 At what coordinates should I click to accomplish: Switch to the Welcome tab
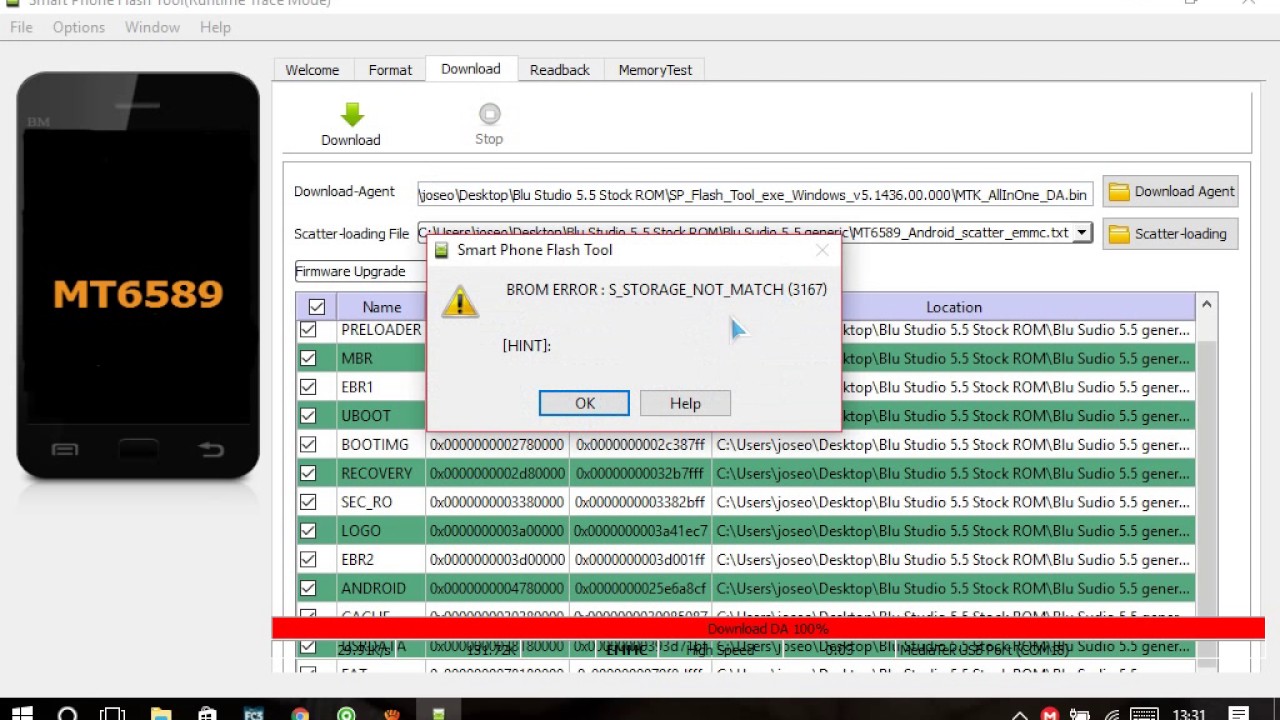pos(312,70)
